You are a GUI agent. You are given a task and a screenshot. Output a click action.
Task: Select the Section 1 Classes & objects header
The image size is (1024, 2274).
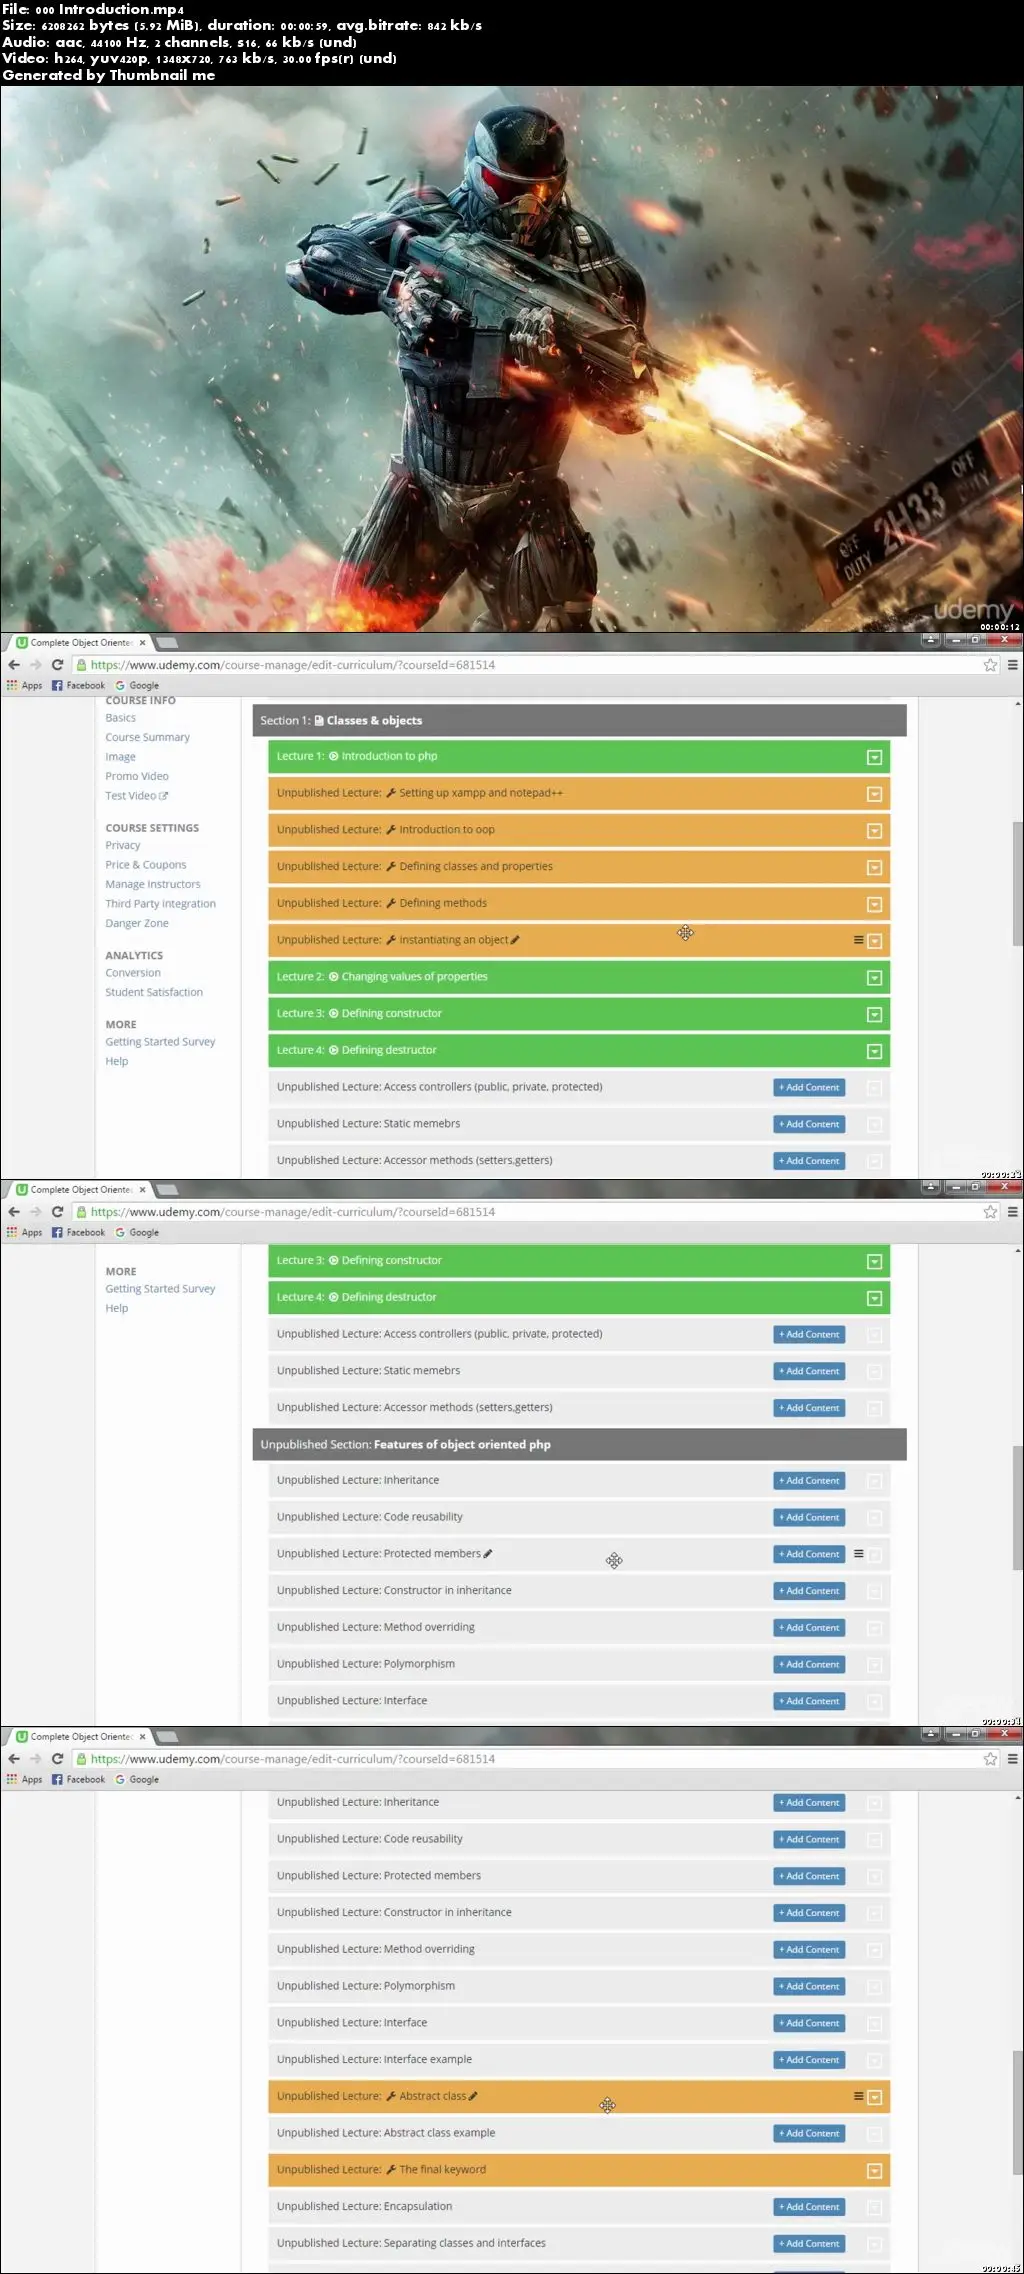579,720
